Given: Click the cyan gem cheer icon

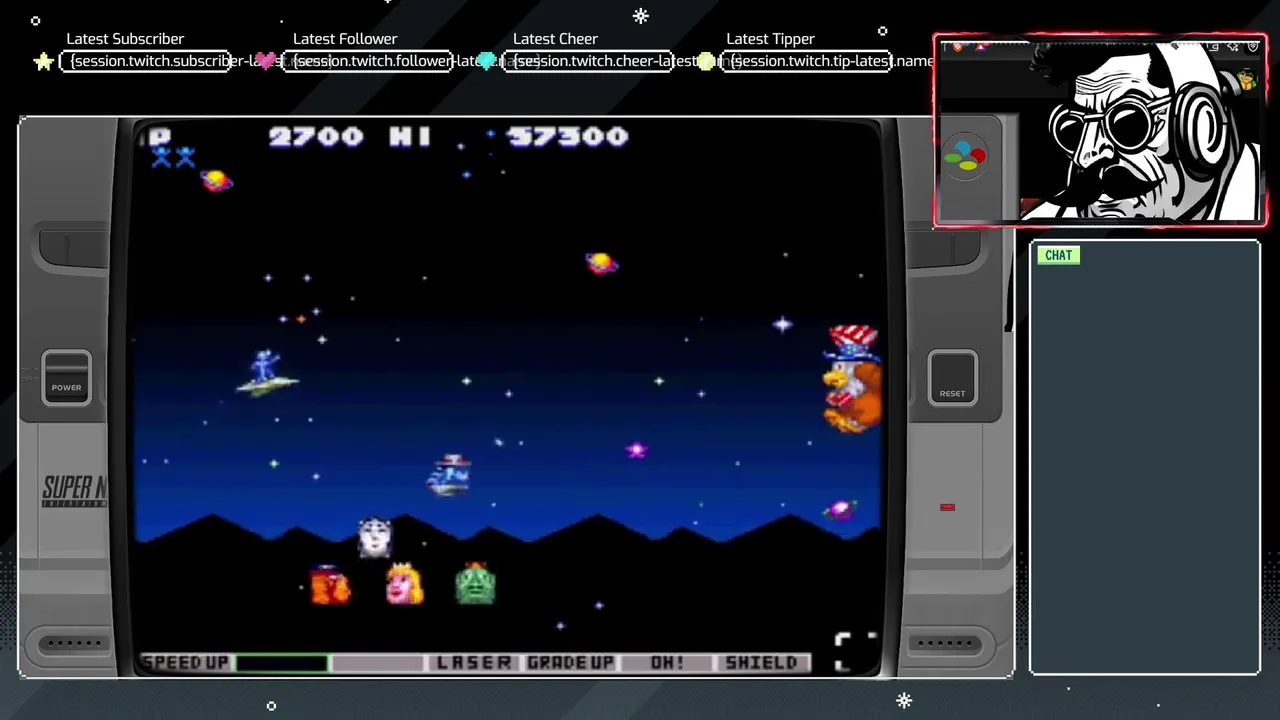Looking at the screenshot, I should click(487, 61).
